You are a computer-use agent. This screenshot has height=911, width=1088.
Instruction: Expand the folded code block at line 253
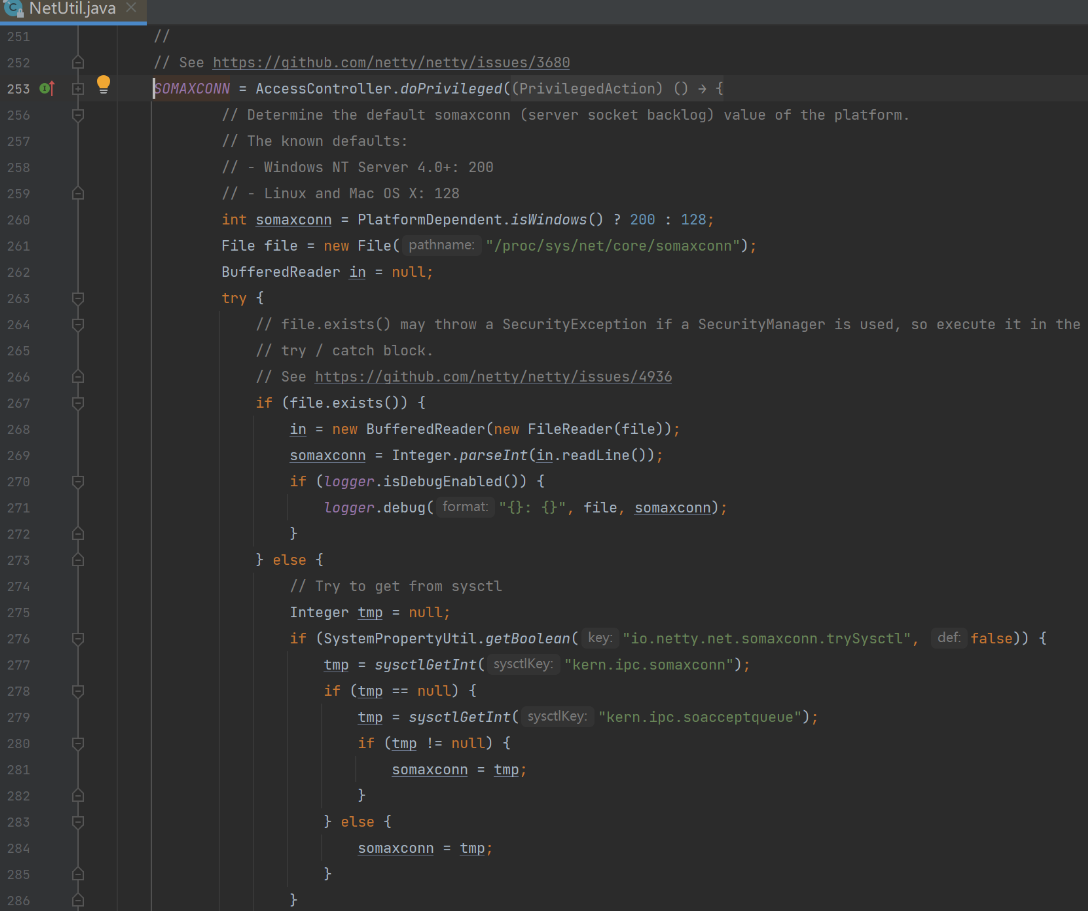[78, 89]
